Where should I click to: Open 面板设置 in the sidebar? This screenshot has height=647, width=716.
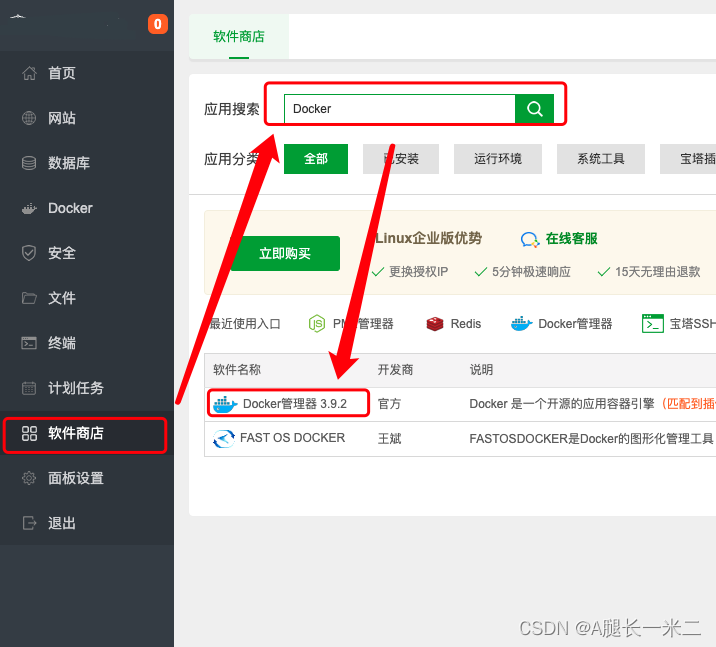[87, 478]
